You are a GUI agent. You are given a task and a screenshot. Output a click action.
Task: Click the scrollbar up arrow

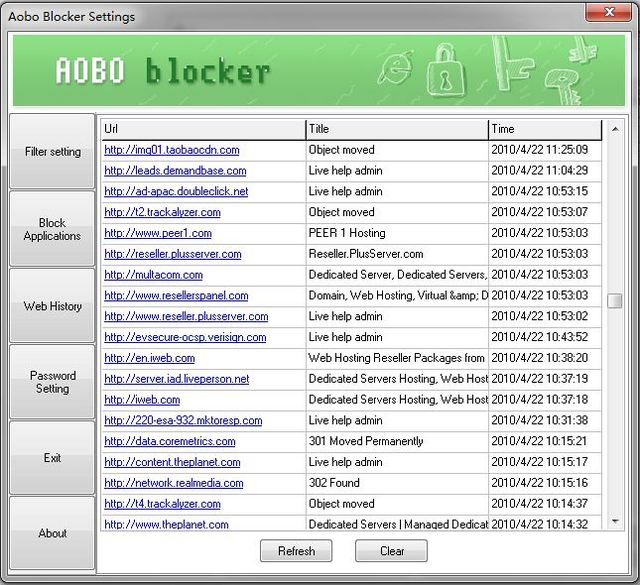(x=615, y=129)
